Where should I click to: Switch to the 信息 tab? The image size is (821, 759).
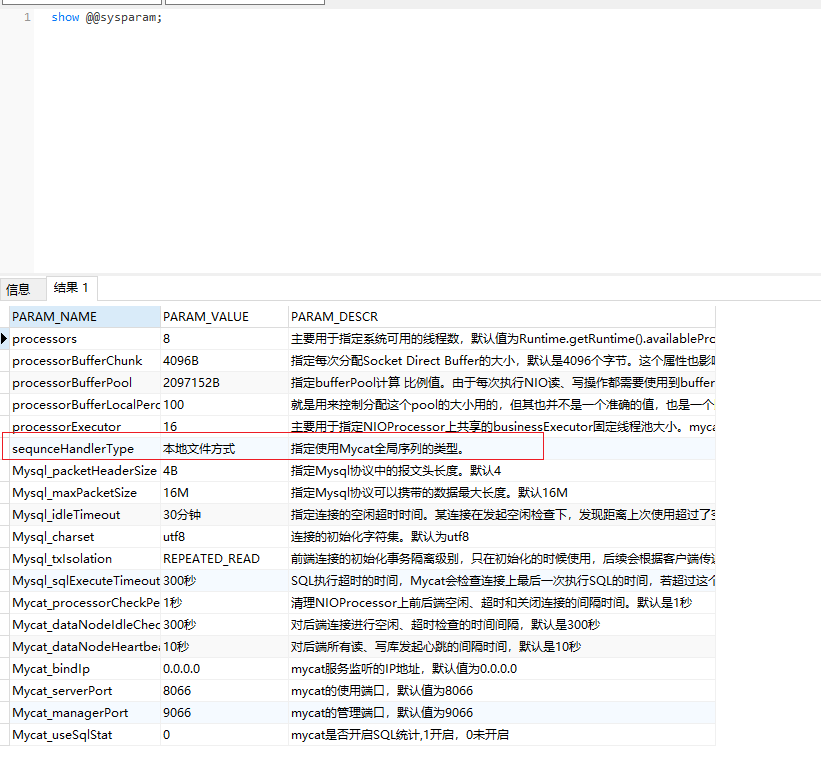[18, 289]
